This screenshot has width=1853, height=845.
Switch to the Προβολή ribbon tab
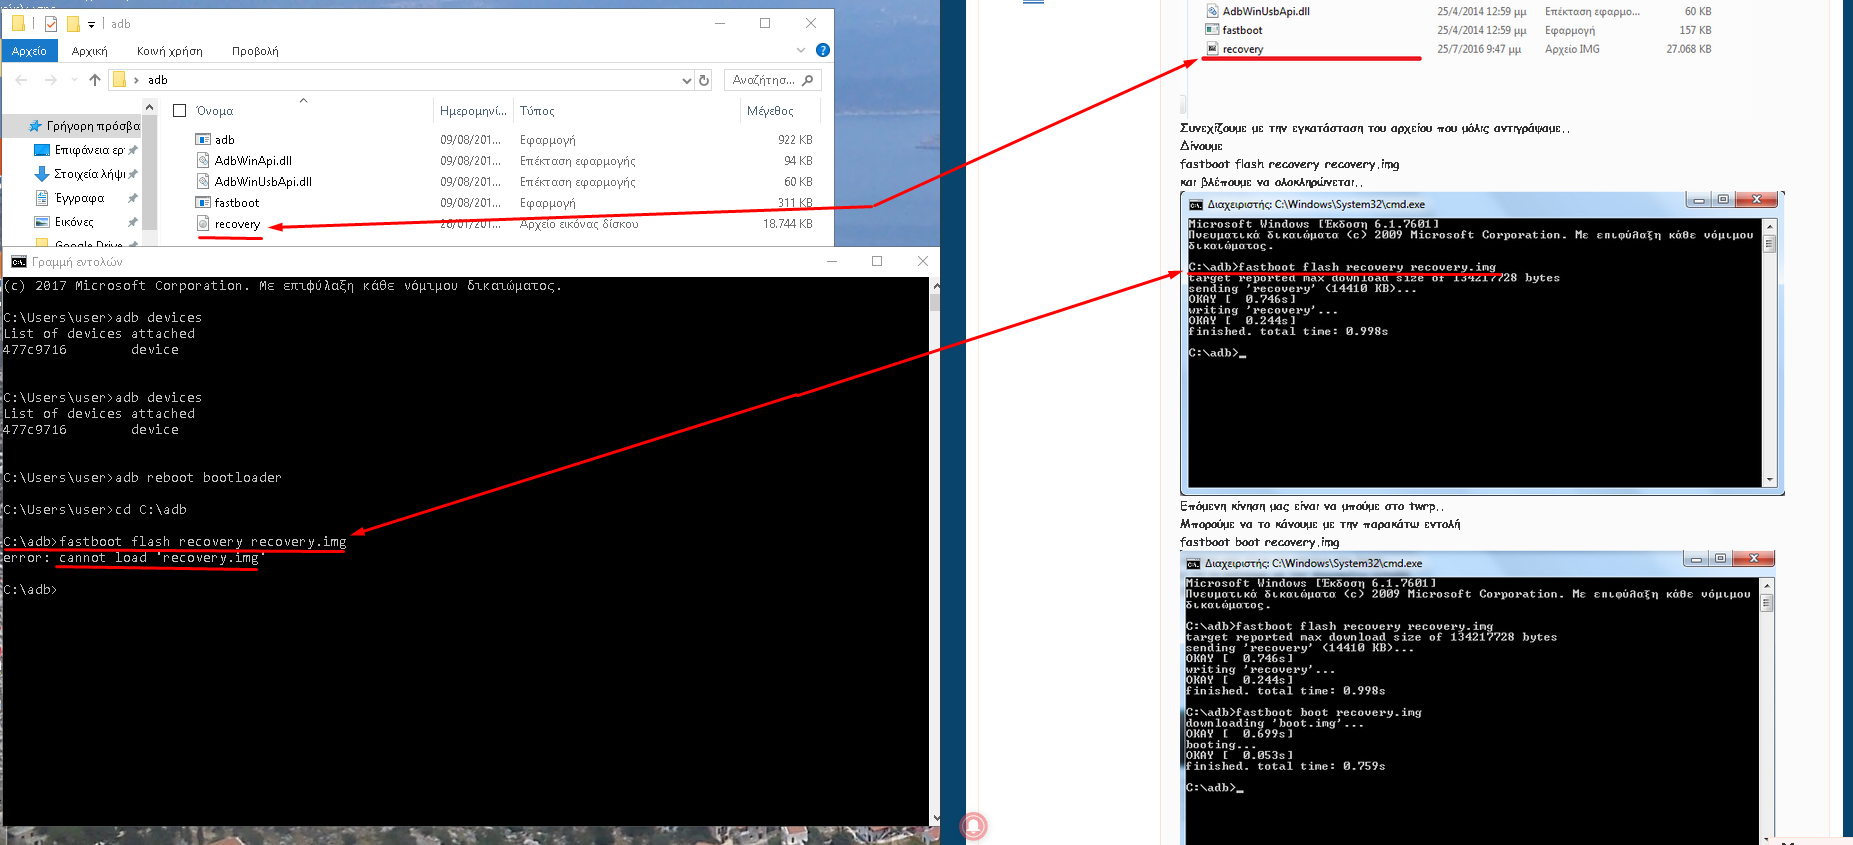255,51
